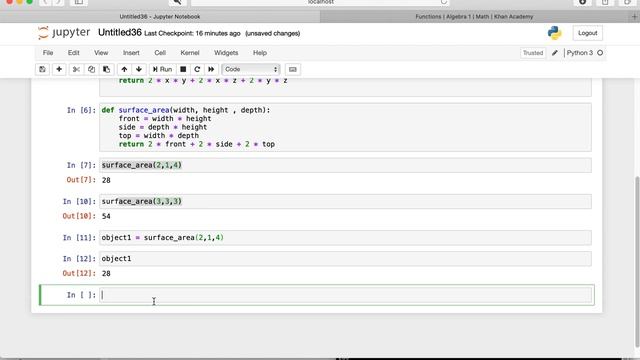Click the unsaved changes status text
Screen dimensions: 640x360
point(273,33)
